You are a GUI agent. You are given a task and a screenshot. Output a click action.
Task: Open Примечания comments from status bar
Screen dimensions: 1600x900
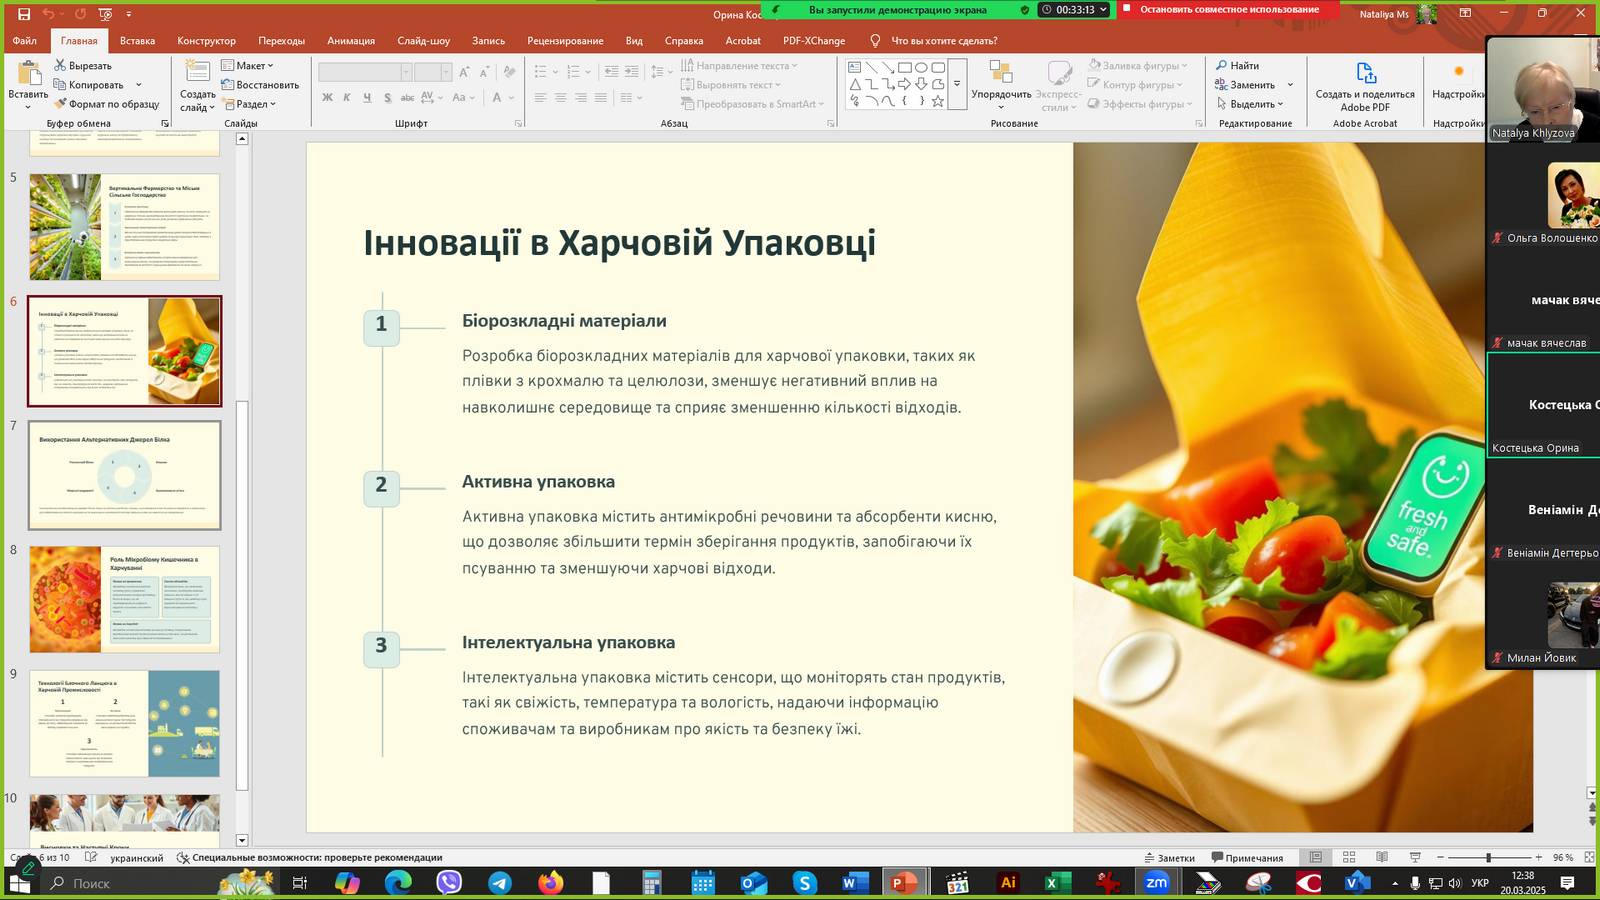[x=1247, y=858]
